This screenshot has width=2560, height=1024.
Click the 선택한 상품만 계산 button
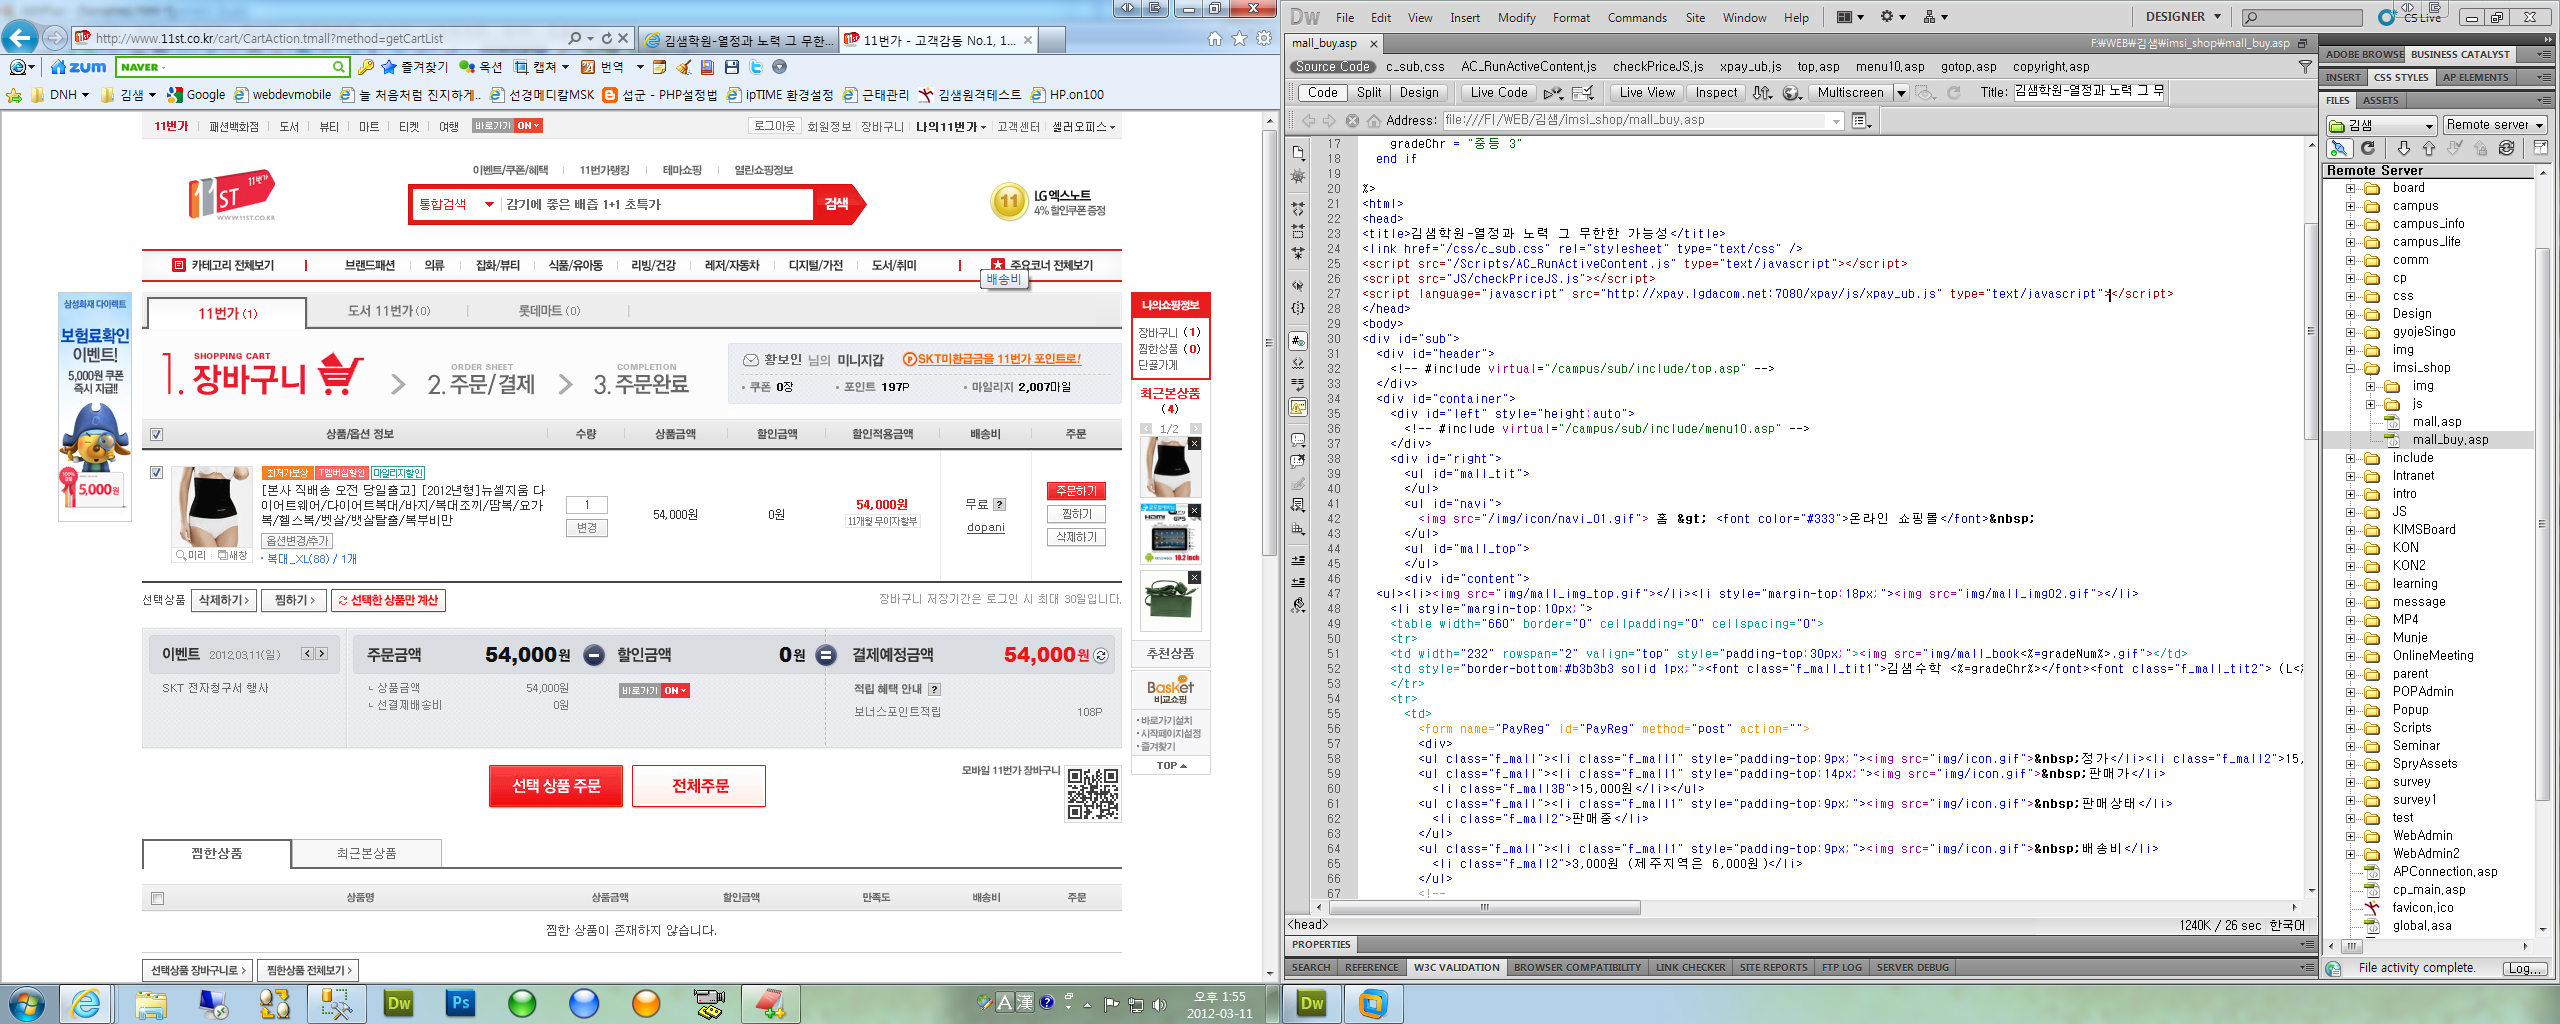point(388,600)
